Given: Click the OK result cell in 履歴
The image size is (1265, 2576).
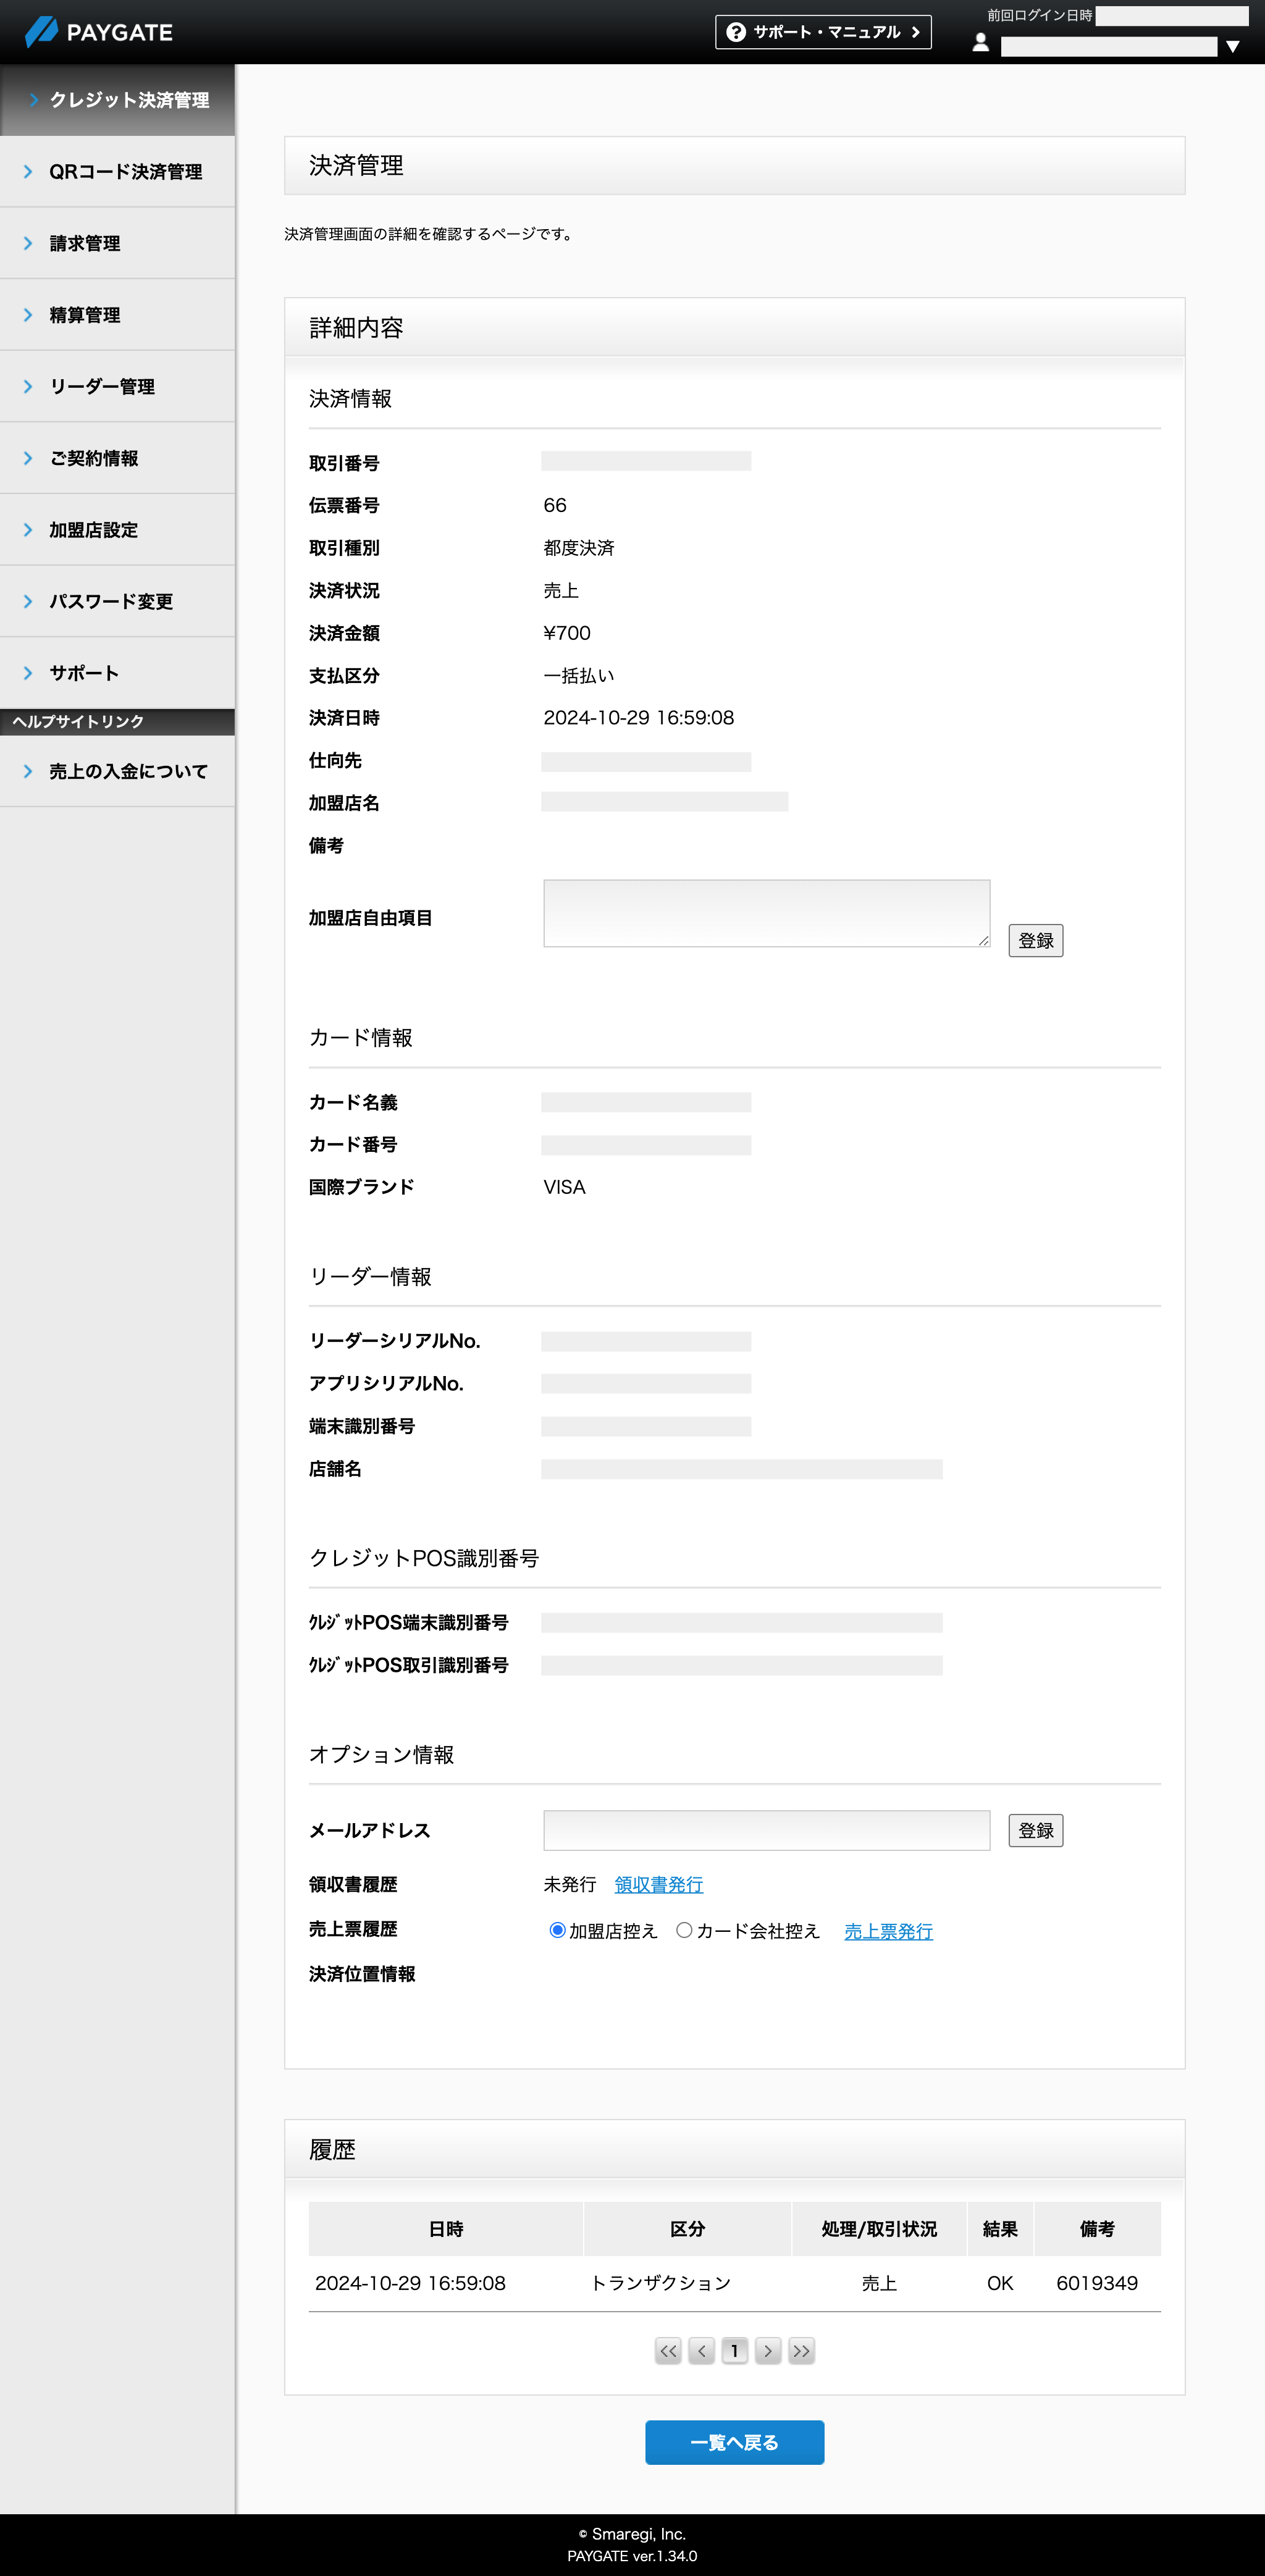Looking at the screenshot, I should point(1000,2283).
